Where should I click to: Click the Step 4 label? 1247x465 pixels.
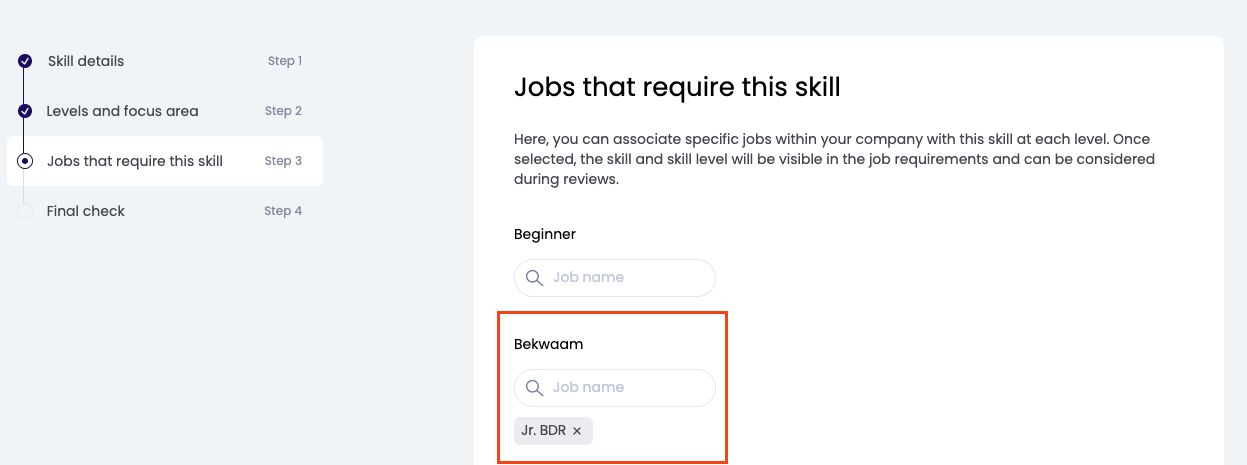pyautogui.click(x=283, y=211)
